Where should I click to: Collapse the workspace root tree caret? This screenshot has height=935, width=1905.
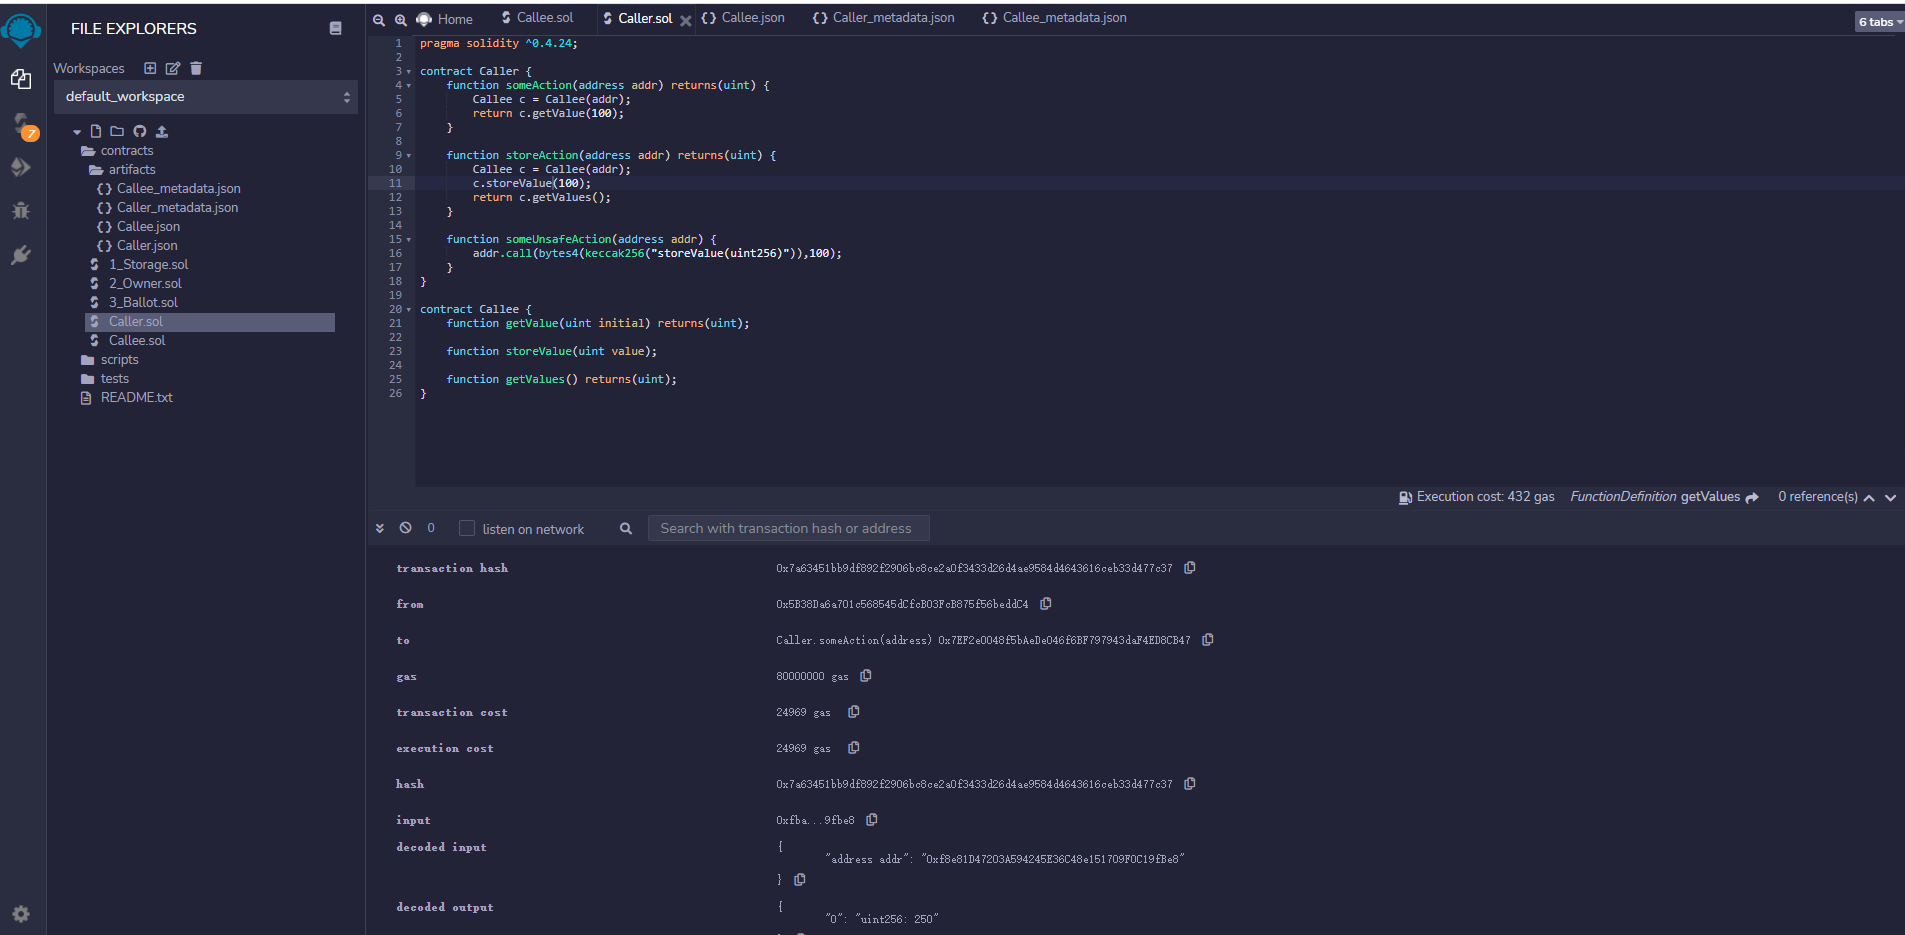tap(77, 132)
